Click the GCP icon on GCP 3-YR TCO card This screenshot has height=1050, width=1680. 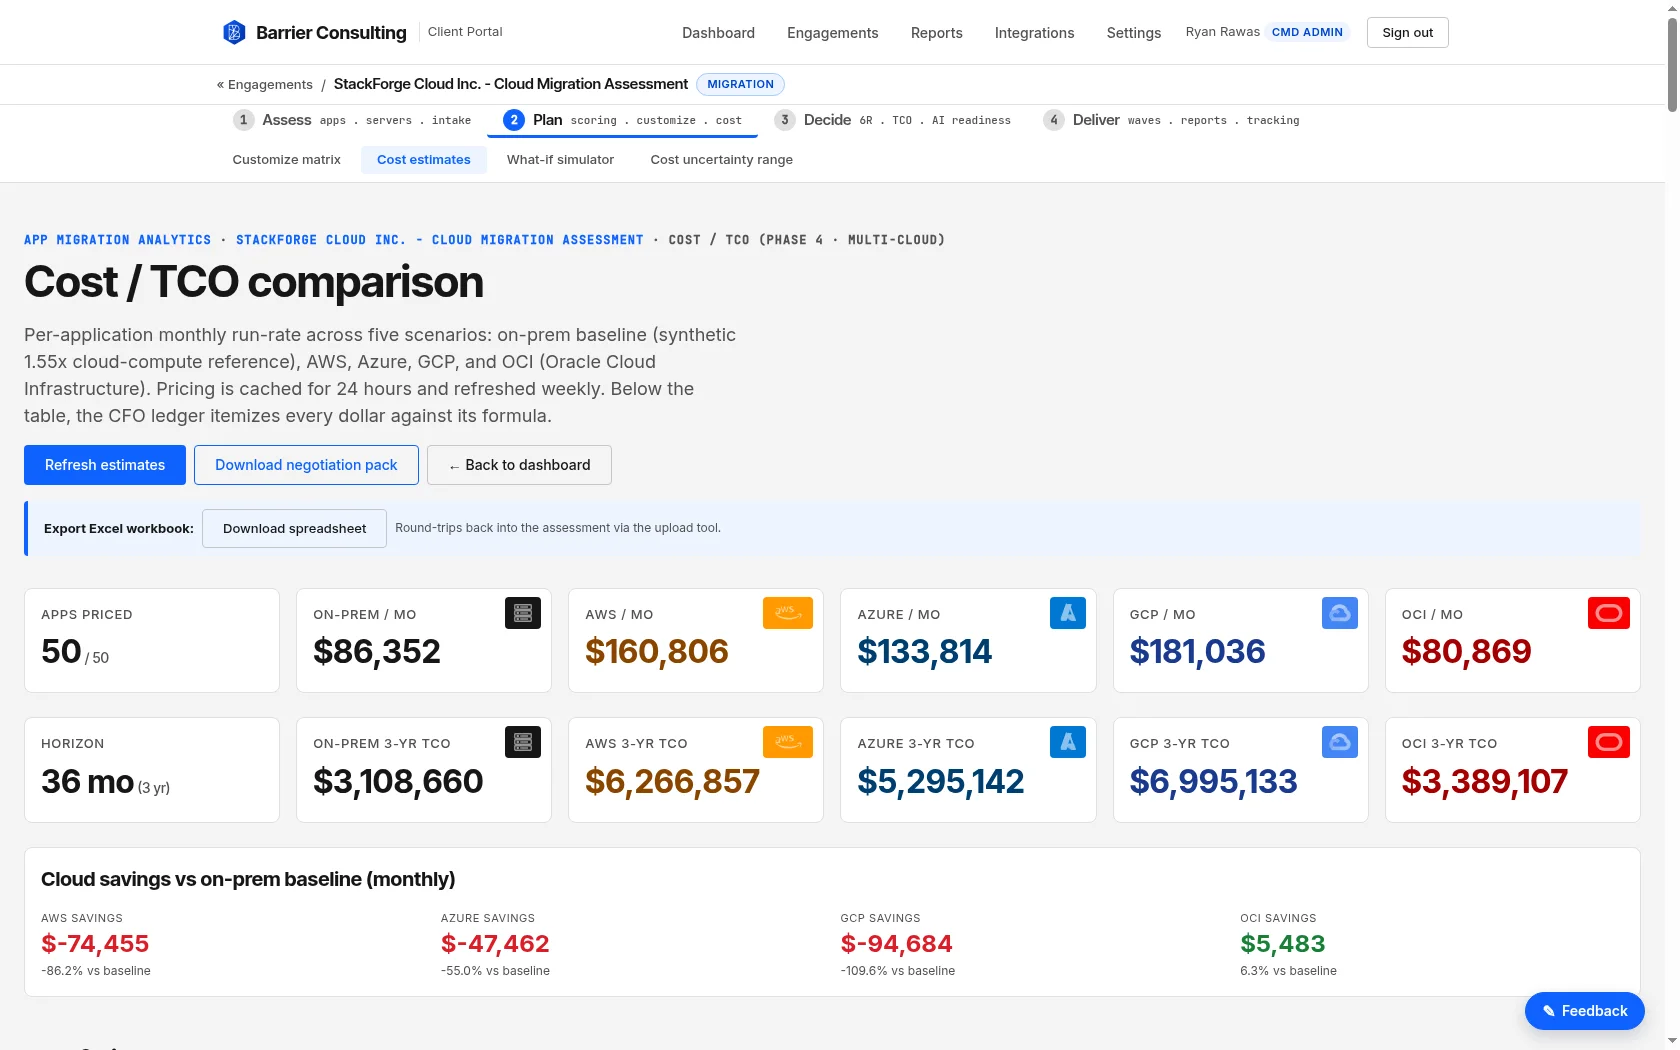[1340, 742]
